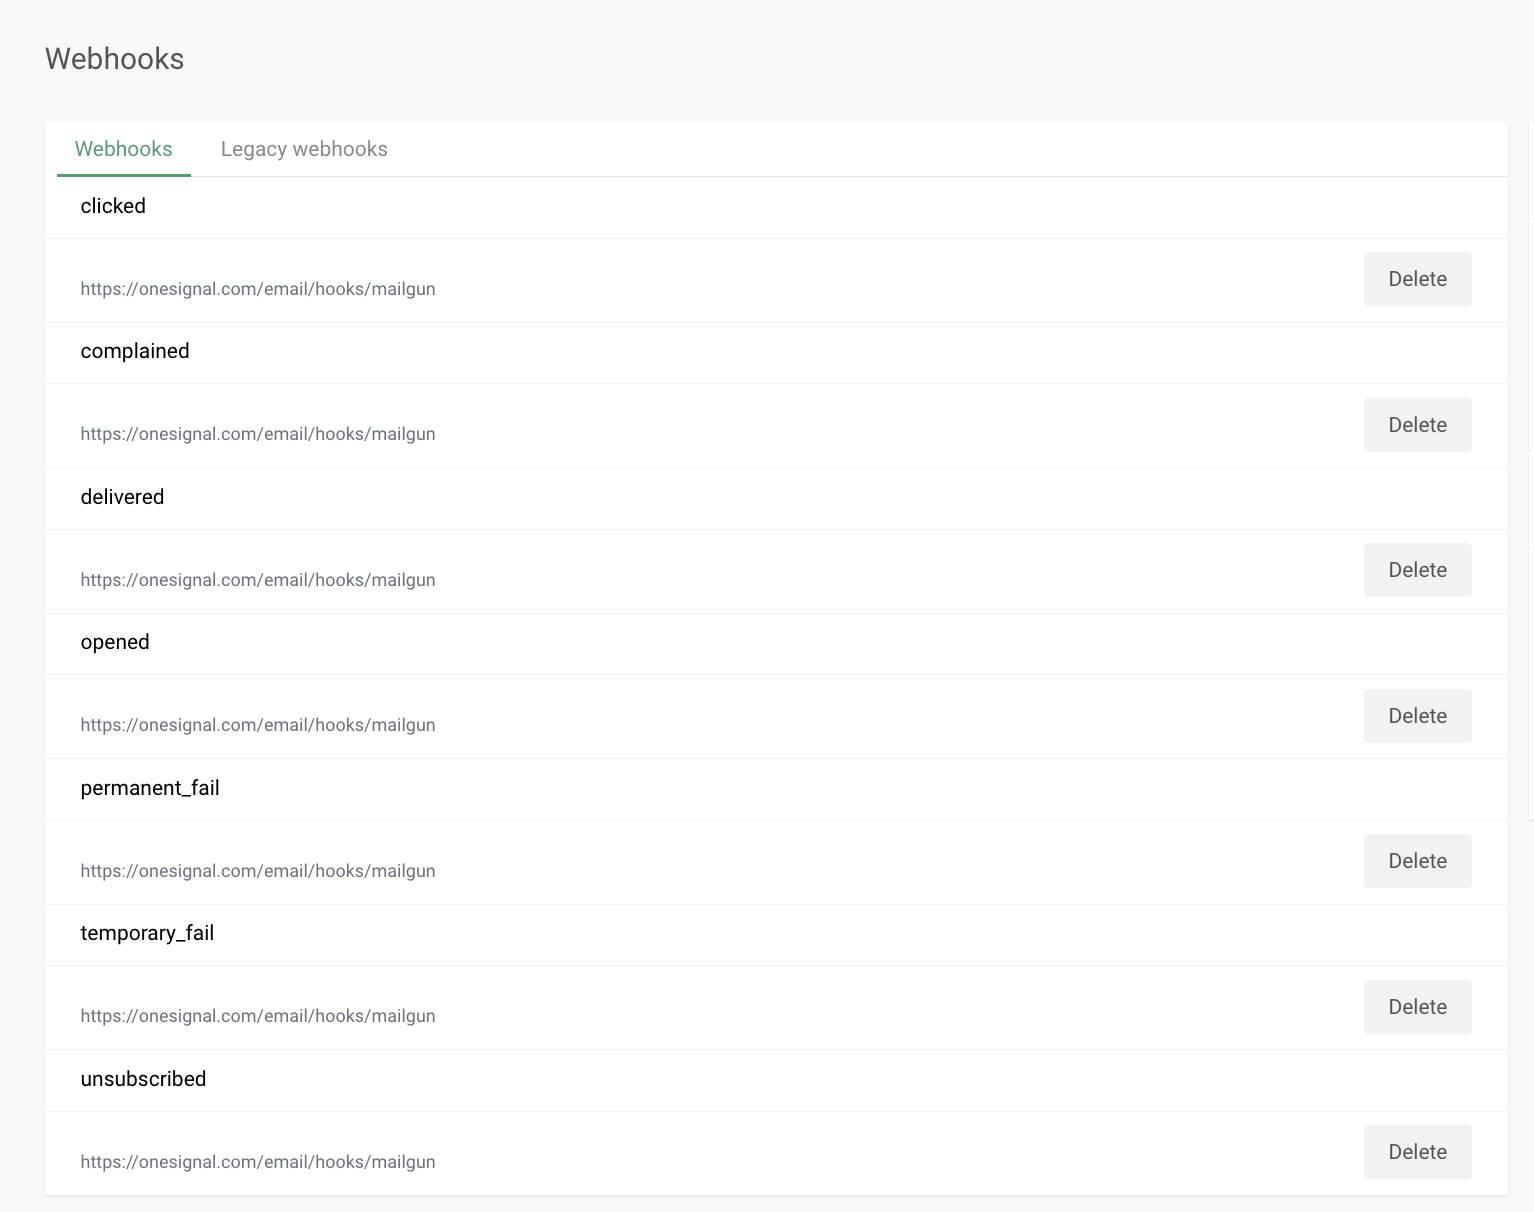Delete the temporary_fail webhook
The width and height of the screenshot is (1534, 1212).
coord(1417,1007)
